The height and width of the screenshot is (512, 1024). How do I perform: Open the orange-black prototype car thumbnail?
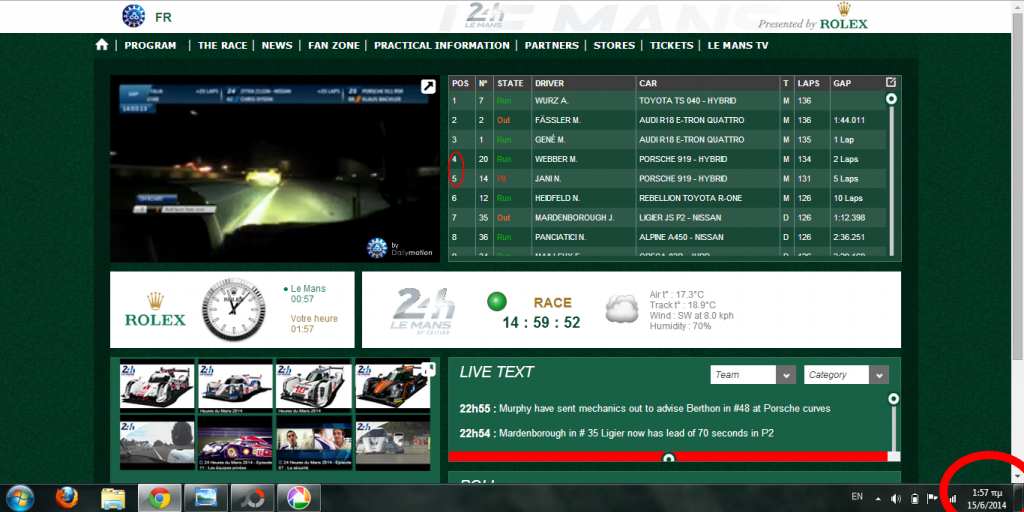click(392, 386)
